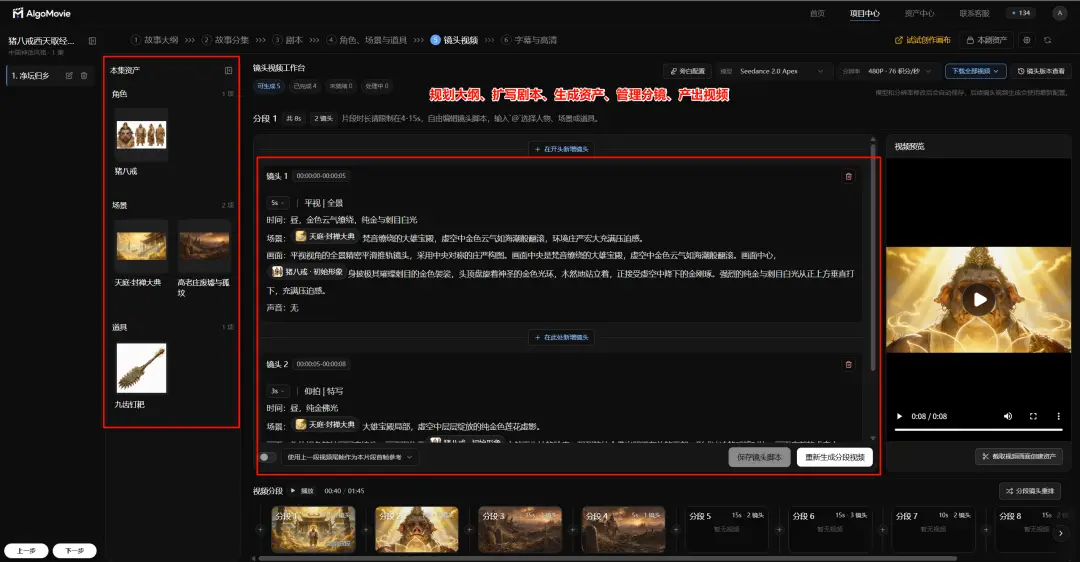Go to step 3 剧本
Image resolution: width=1080 pixels, height=562 pixels.
pyautogui.click(x=288, y=40)
